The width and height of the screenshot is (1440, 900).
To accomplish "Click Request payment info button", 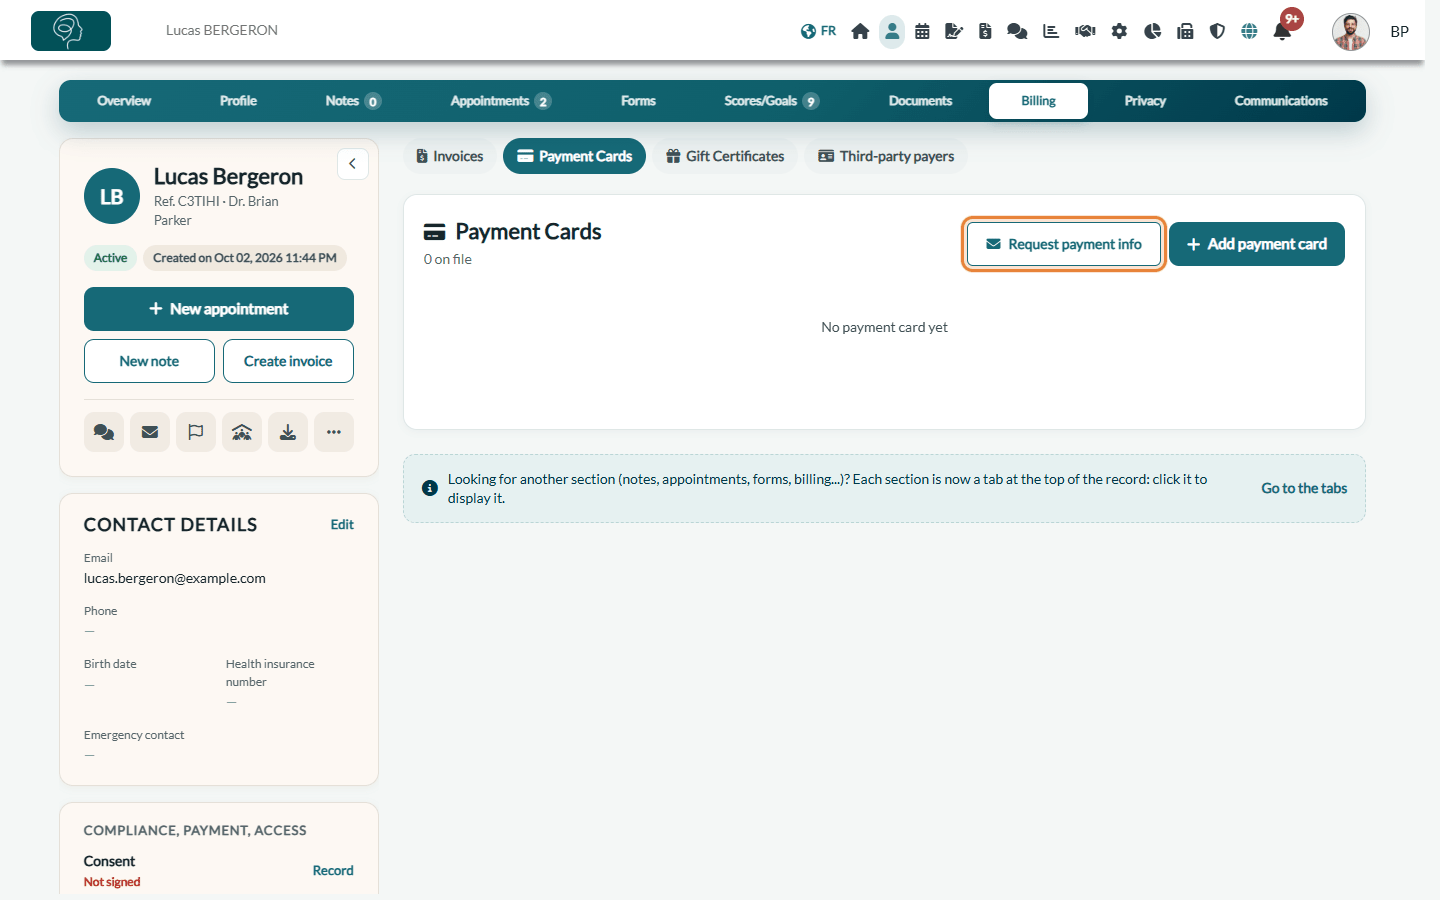I will [x=1064, y=244].
